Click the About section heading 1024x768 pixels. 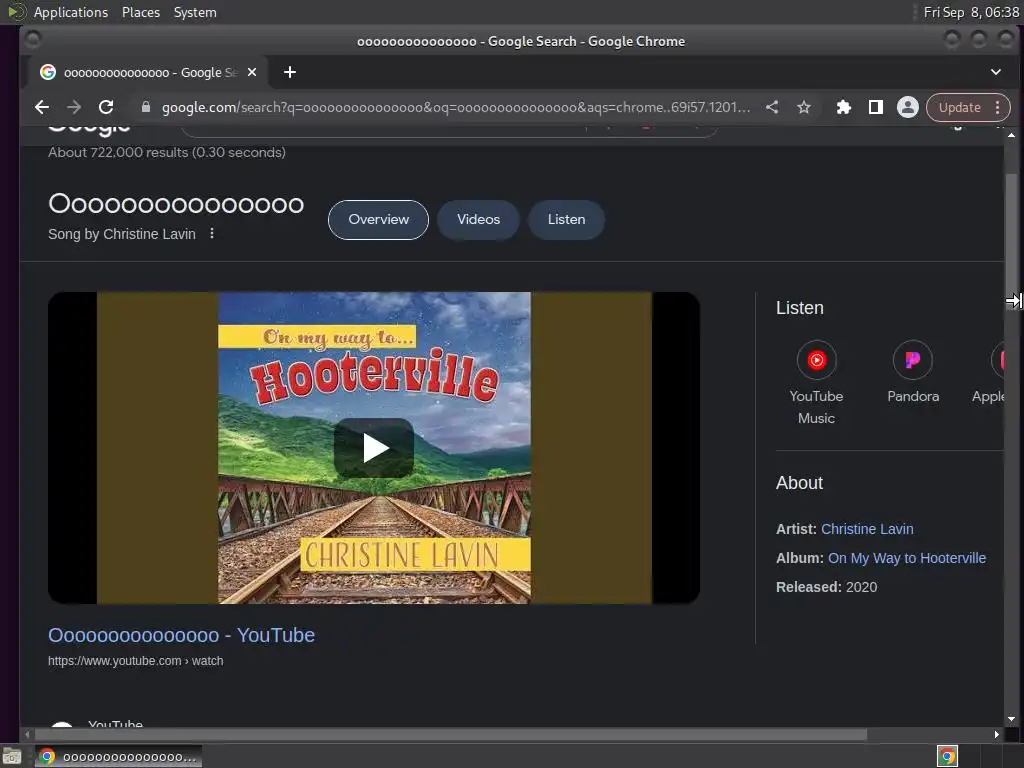(799, 483)
